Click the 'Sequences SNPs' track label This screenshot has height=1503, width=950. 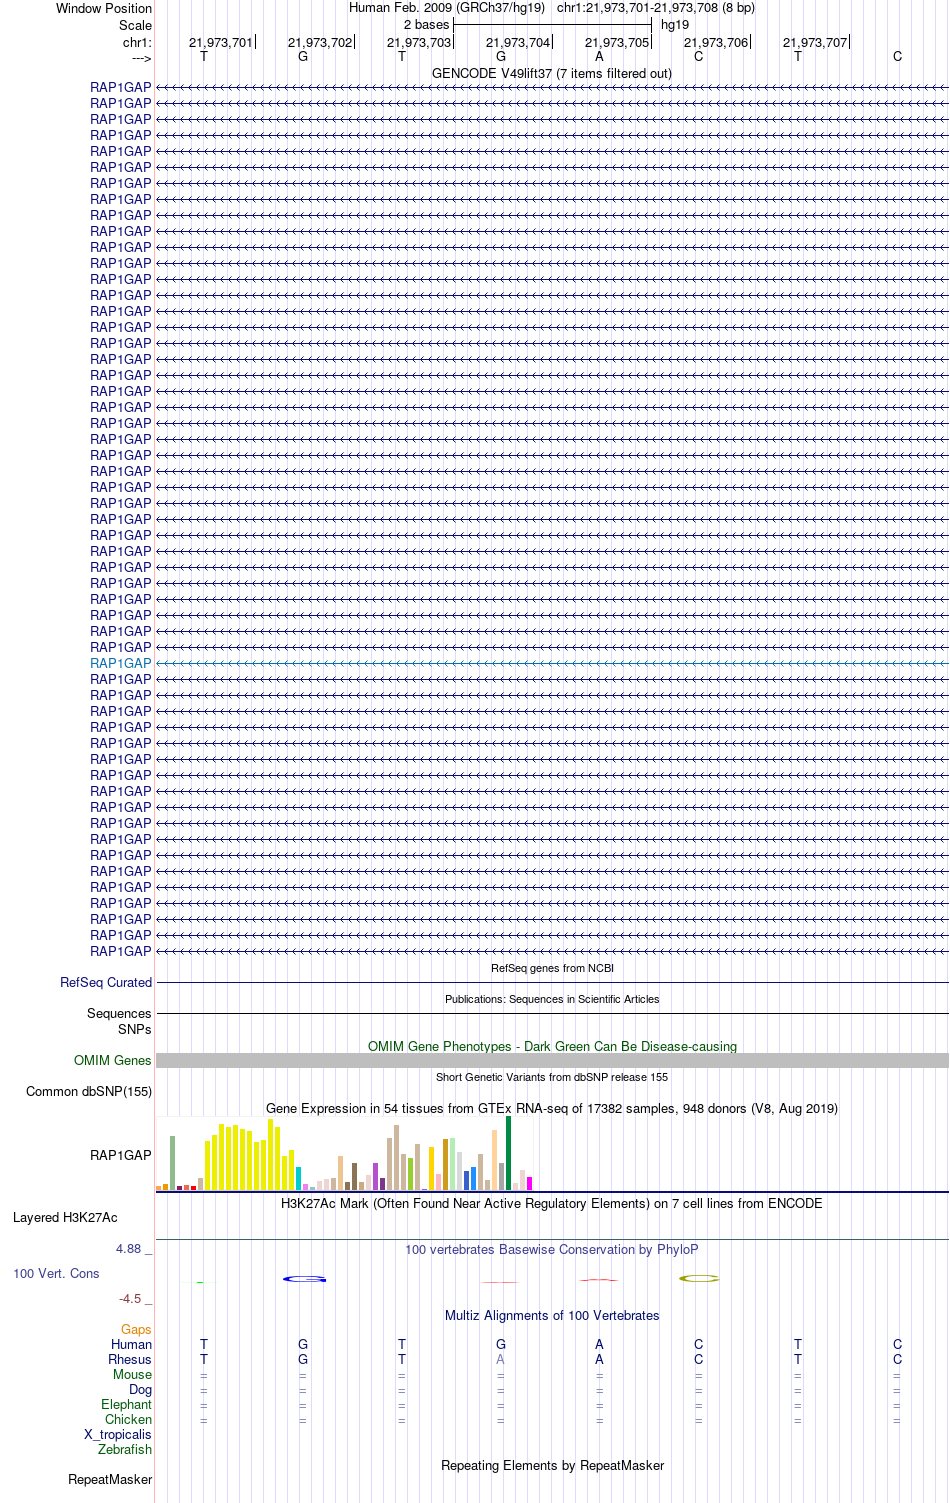[120, 1021]
